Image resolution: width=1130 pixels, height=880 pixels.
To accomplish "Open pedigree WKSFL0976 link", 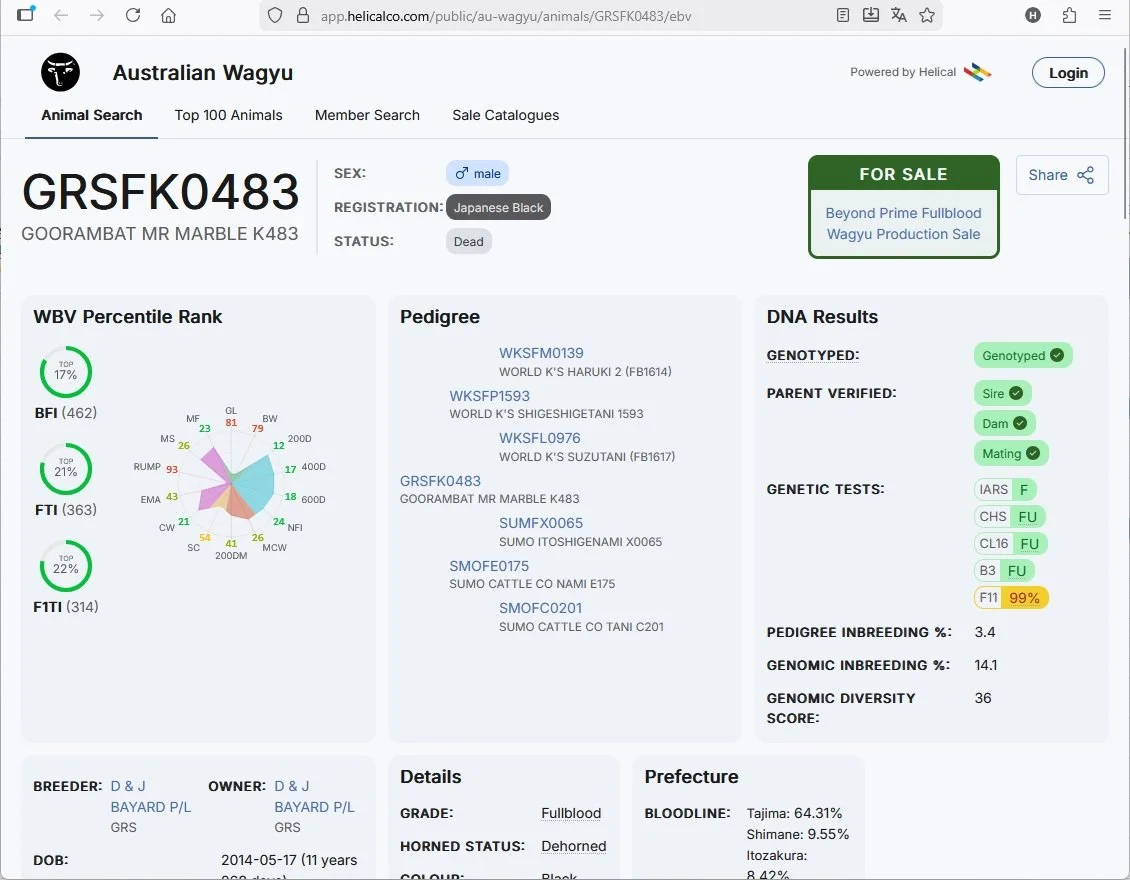I will click(540, 438).
